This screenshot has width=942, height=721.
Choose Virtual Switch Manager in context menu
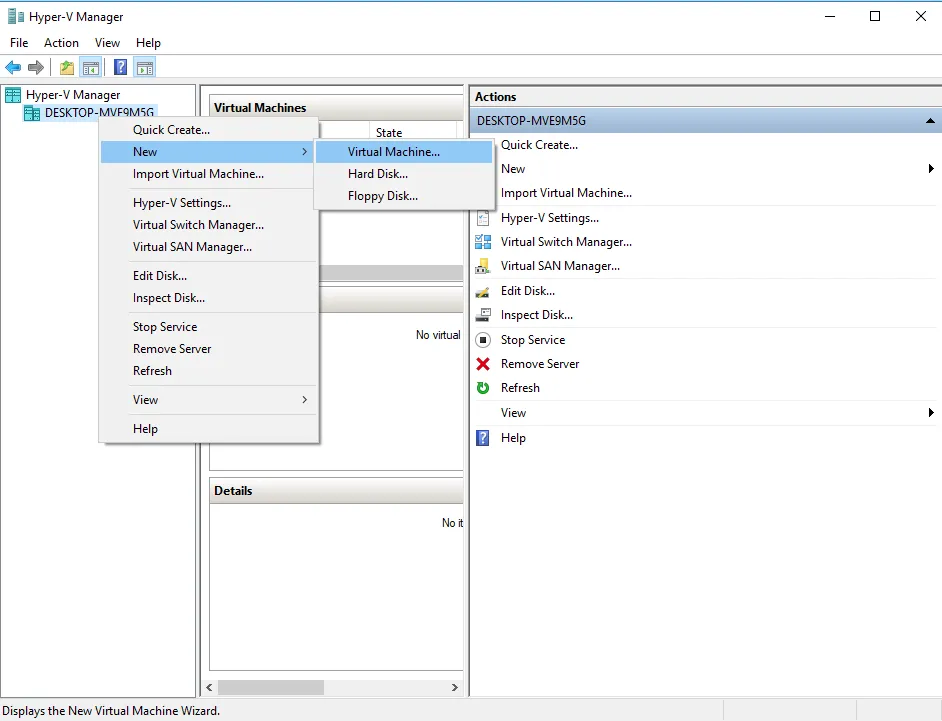[208, 225]
